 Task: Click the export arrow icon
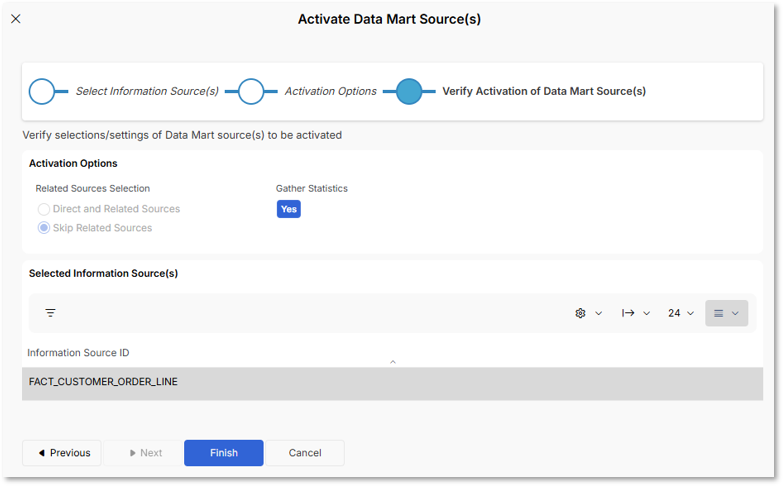(x=628, y=313)
